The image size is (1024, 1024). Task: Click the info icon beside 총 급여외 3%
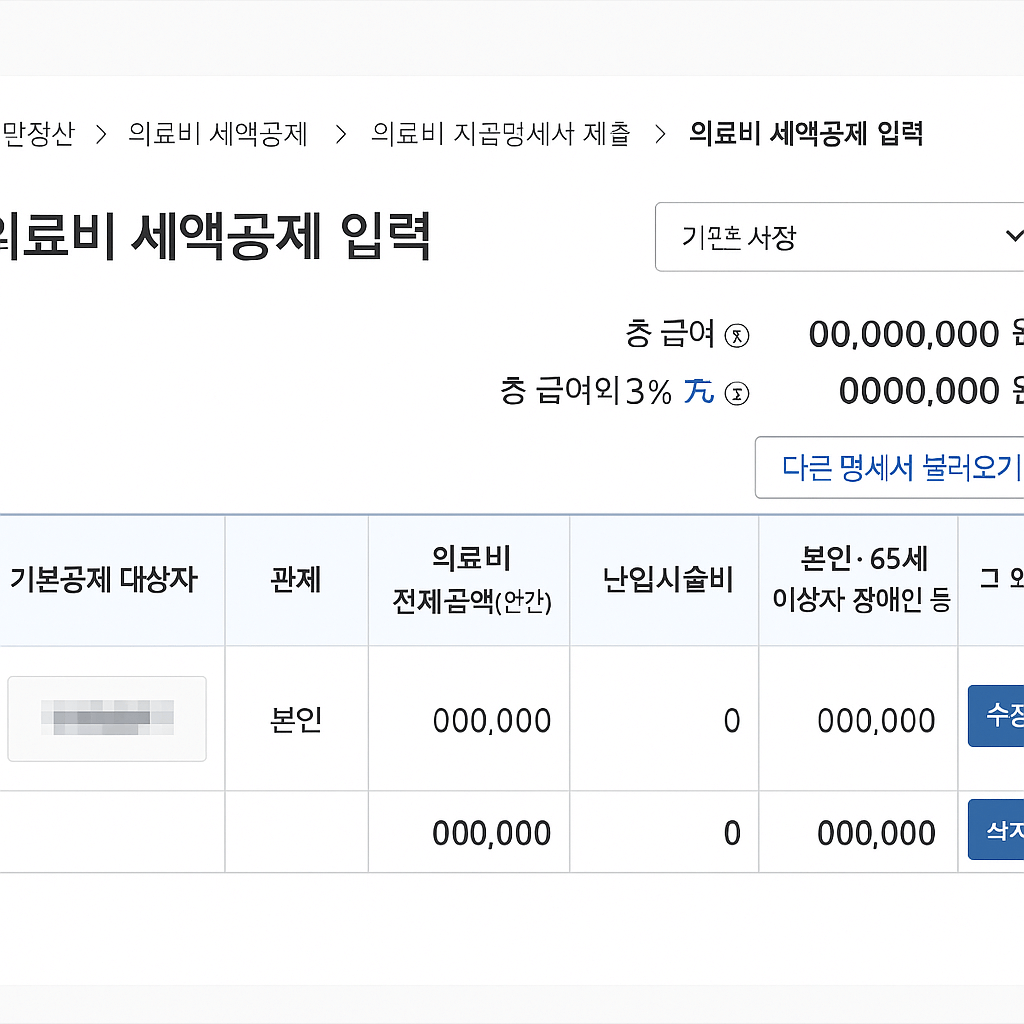point(736,393)
